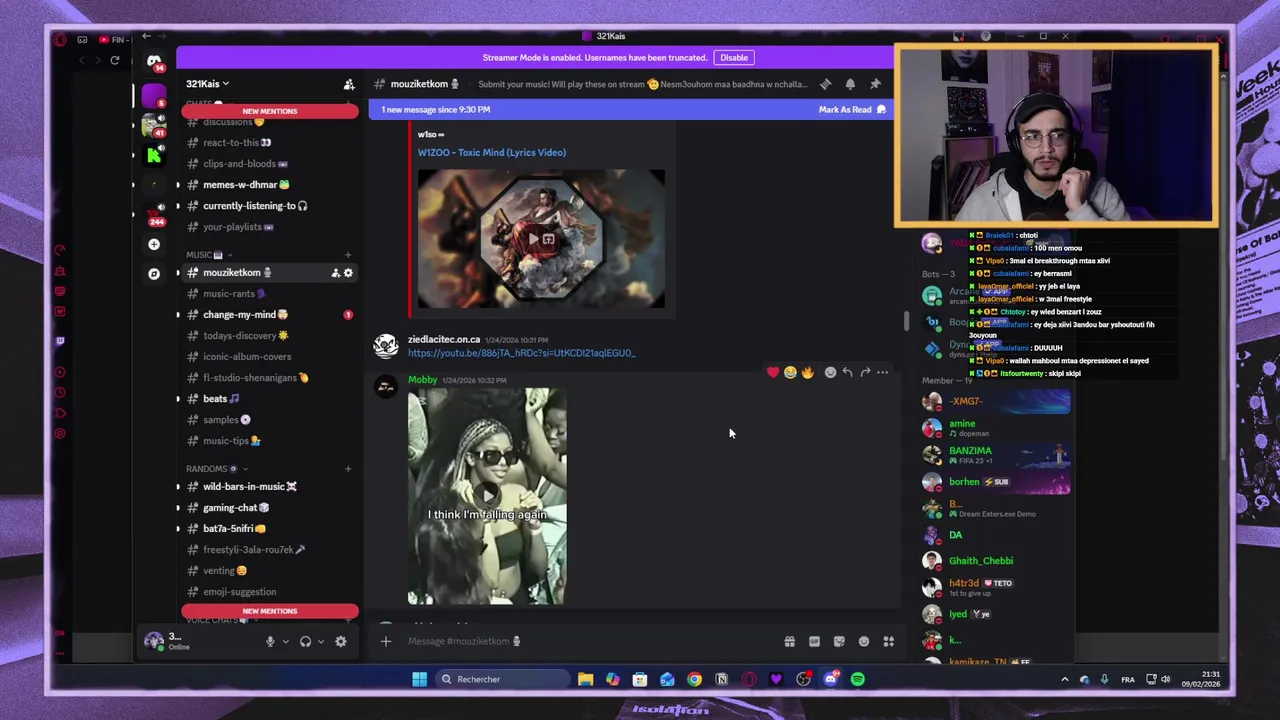Add channel to RANDOMS category plus
This screenshot has height=720, width=1280.
(348, 469)
